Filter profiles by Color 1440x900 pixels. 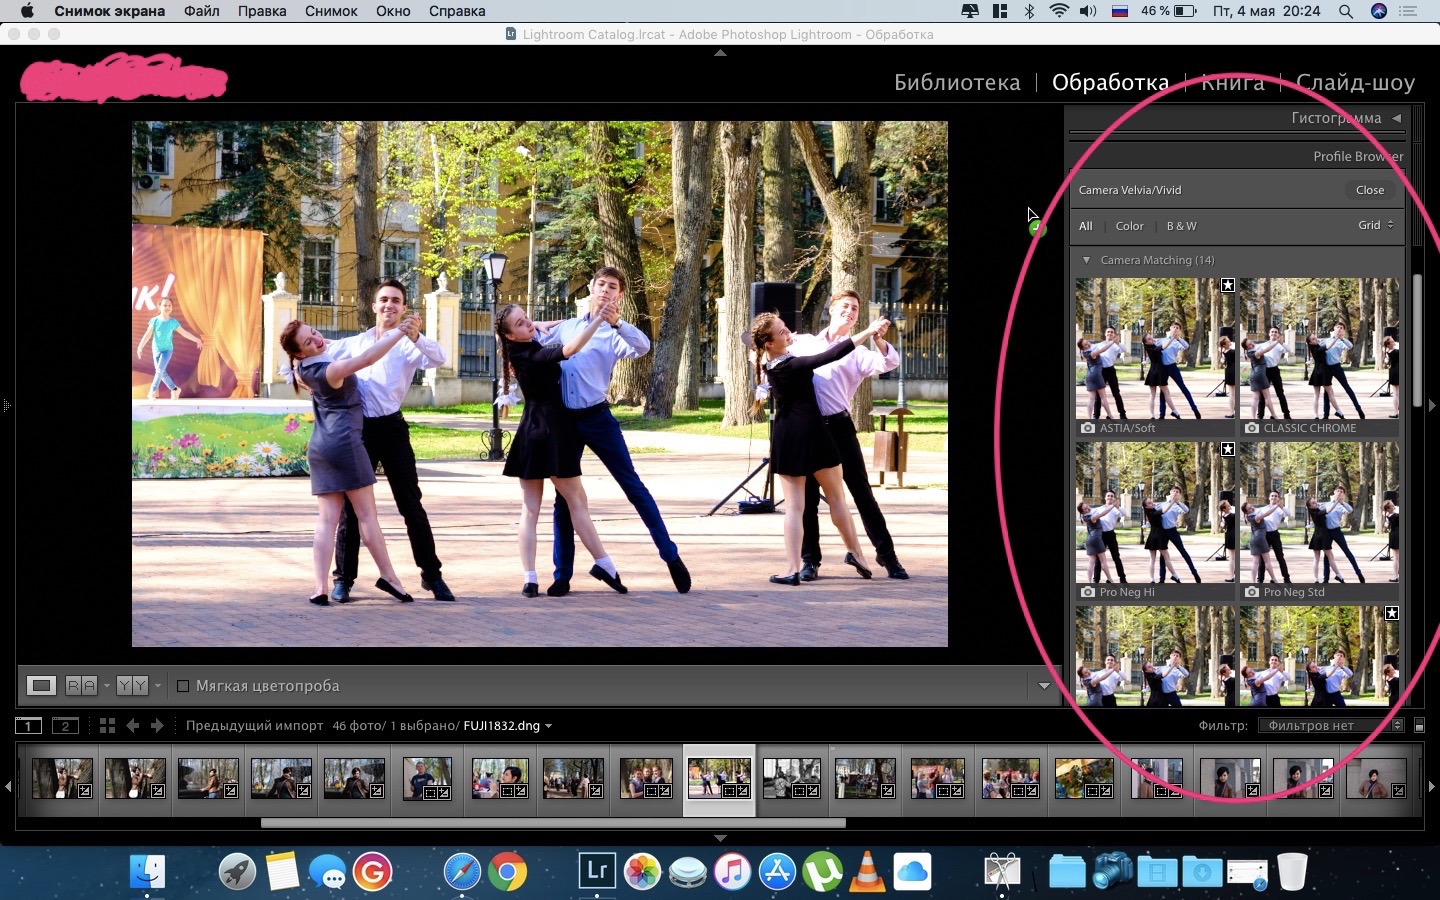coord(1129,226)
